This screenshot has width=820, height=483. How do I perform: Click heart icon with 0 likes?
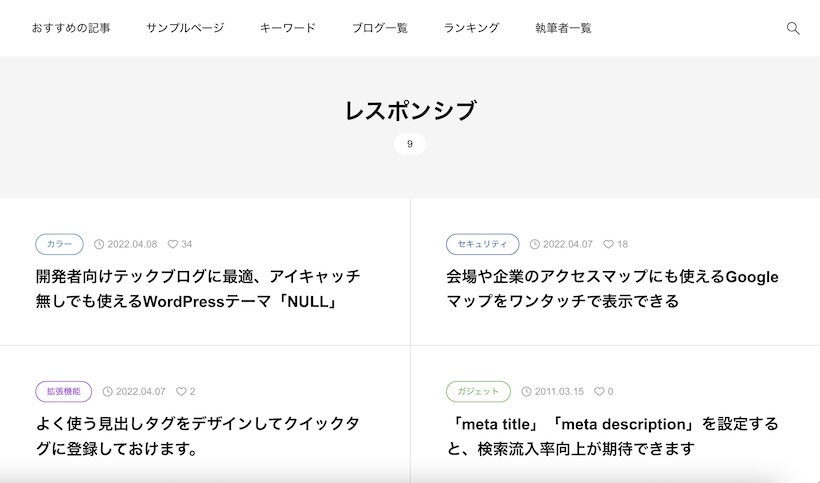click(599, 392)
